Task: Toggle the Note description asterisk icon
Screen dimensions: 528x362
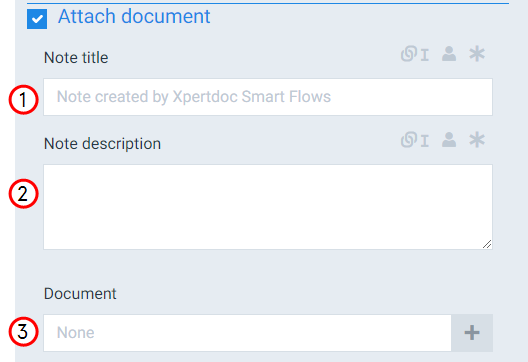Action: [477, 140]
